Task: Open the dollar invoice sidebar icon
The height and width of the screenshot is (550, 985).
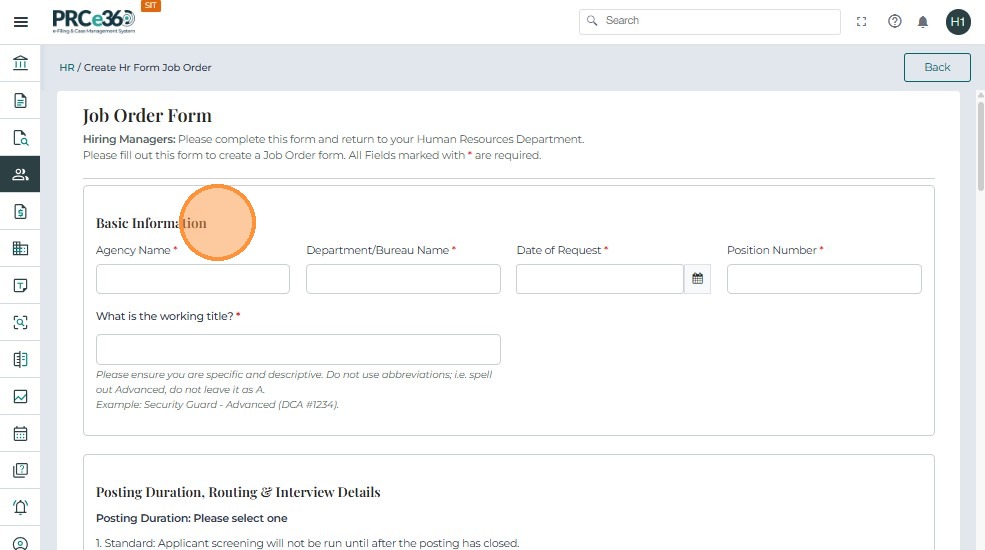Action: coord(20,211)
